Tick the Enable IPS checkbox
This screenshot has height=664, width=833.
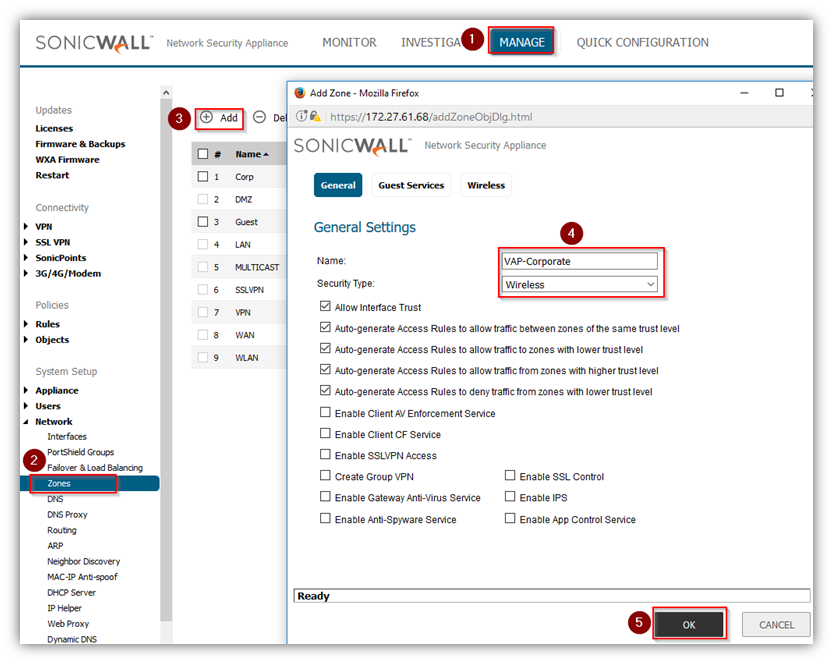pos(510,497)
